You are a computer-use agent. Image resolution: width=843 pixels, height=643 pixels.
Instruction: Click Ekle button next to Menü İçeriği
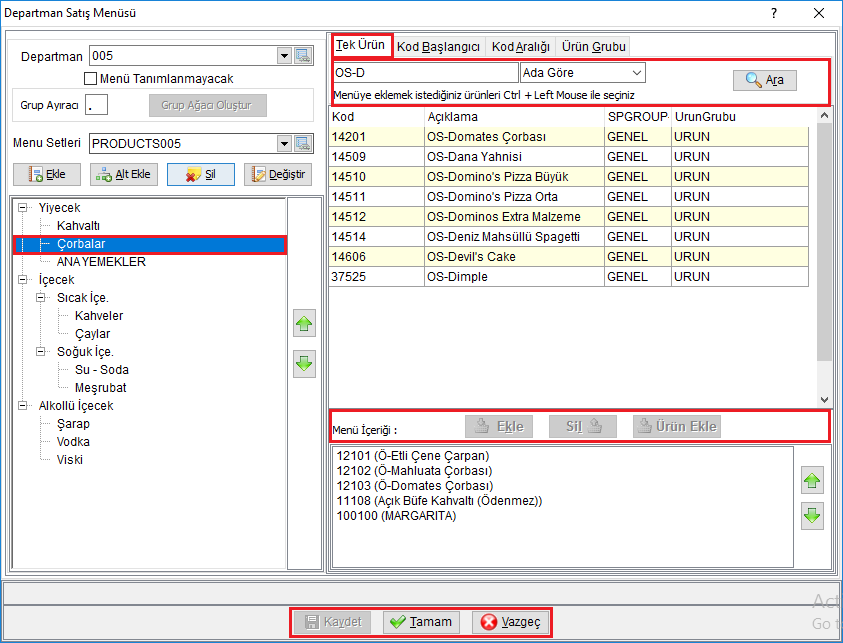(499, 427)
